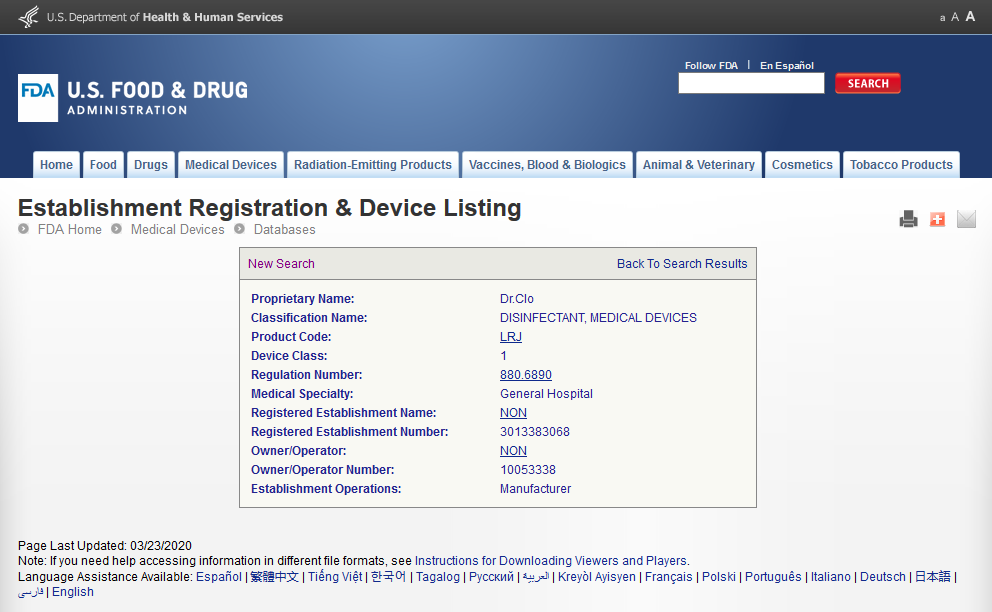992x612 pixels.
Task: Click the FDA logo
Action: click(x=38, y=98)
